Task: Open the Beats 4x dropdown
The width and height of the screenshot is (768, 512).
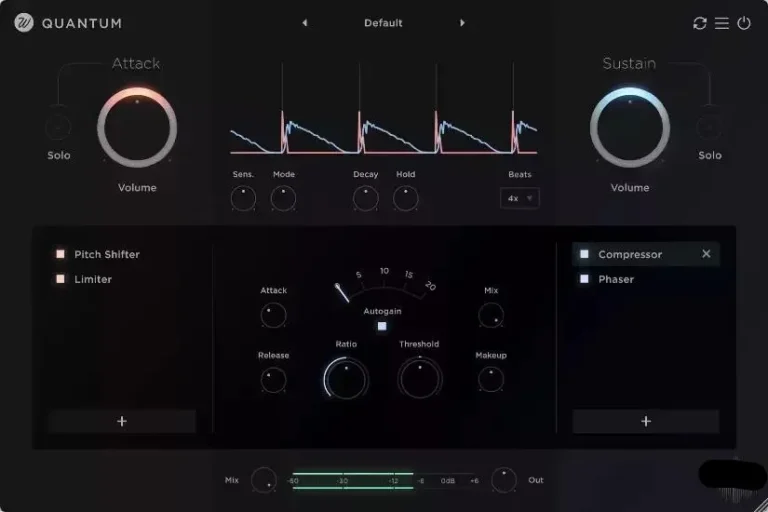Action: (520, 198)
